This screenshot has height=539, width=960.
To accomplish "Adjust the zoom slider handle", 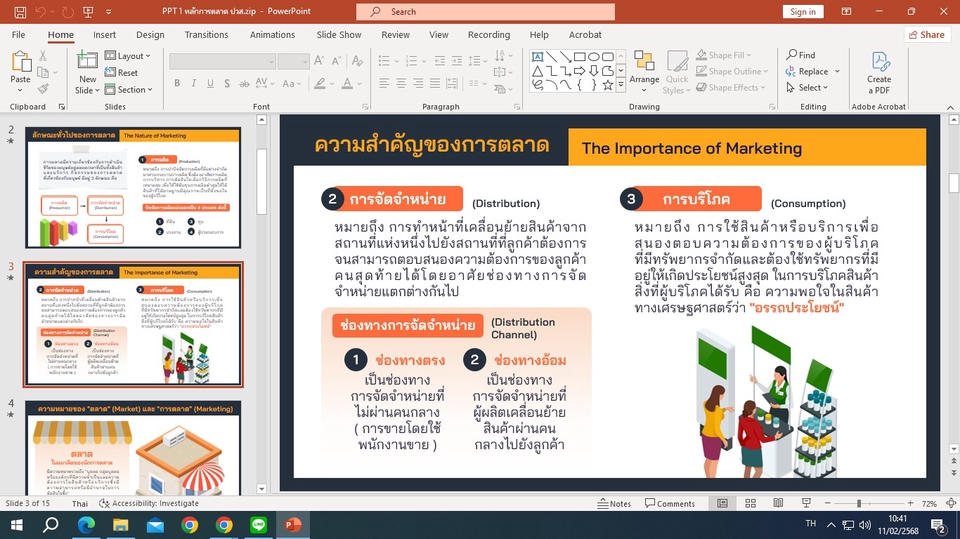I will (859, 503).
